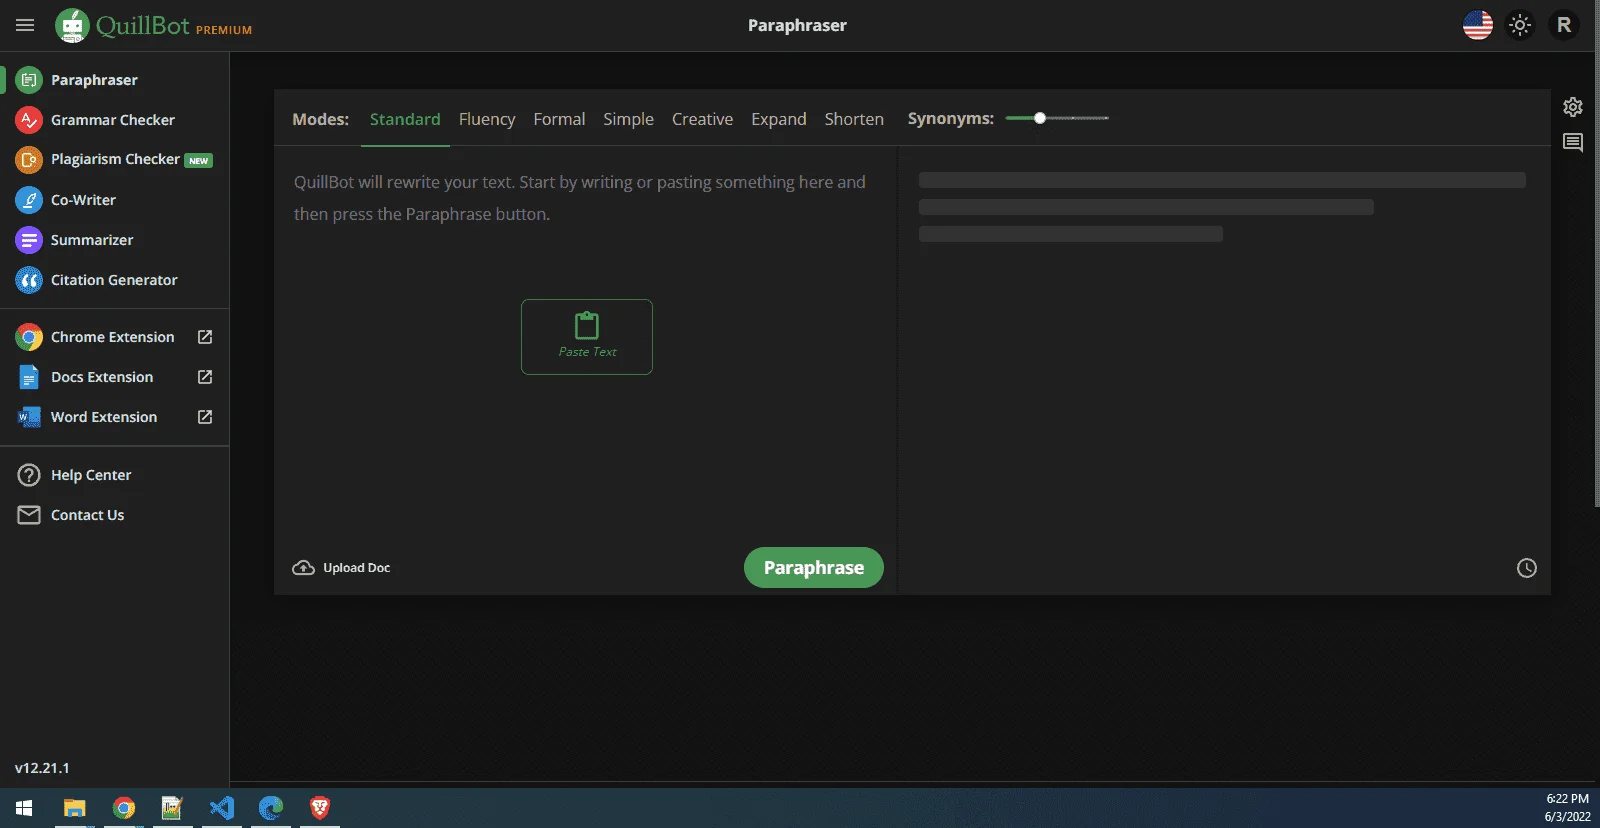The width and height of the screenshot is (1600, 828).
Task: Click the Plagiarism Checker NEW badge
Action: point(199,160)
